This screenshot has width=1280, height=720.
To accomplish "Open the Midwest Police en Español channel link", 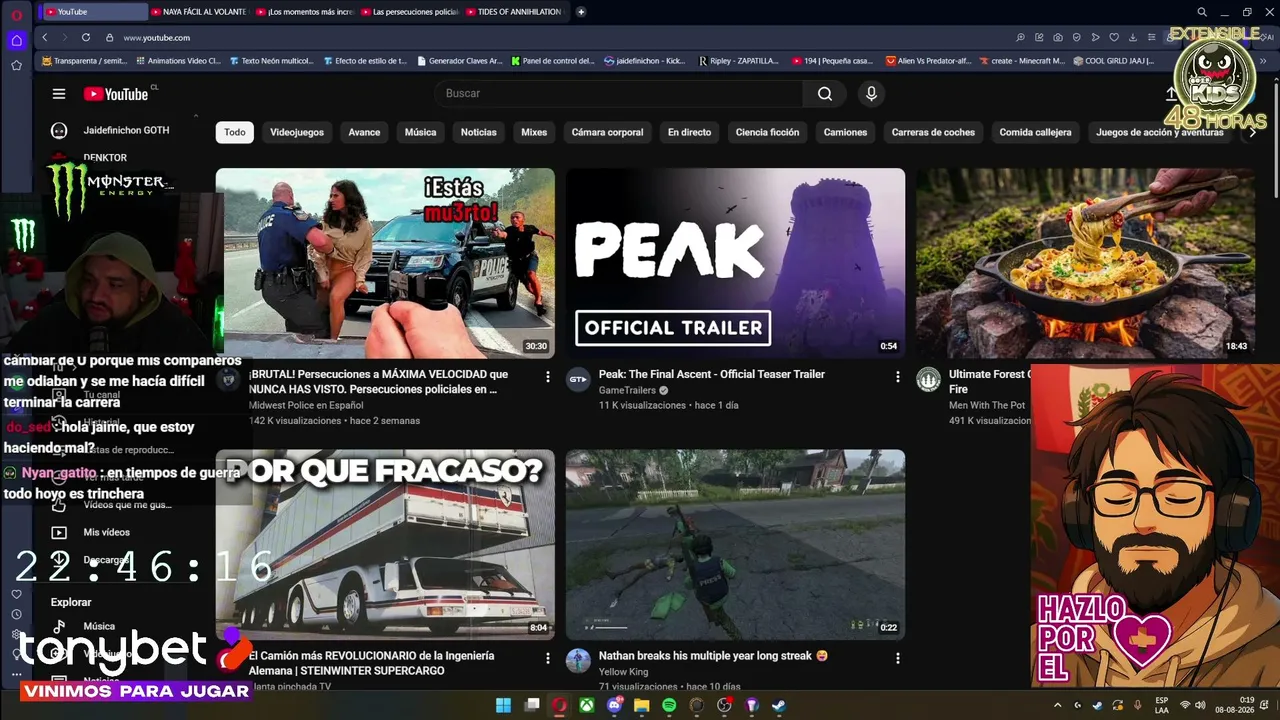I will pos(306,406).
